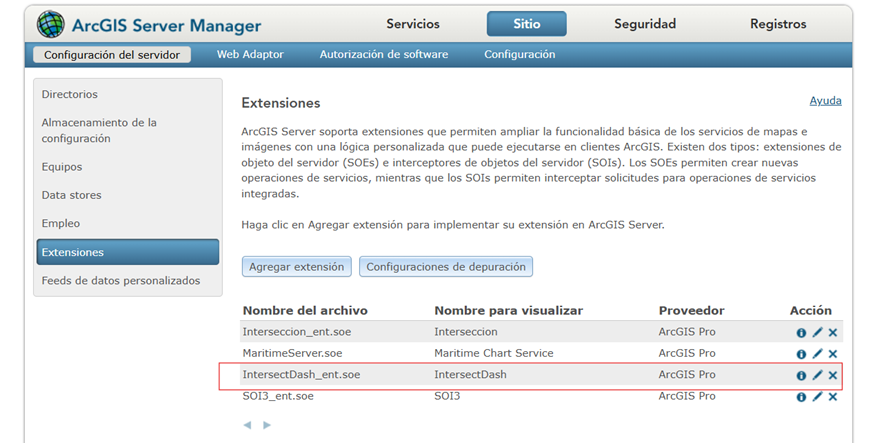886x443 pixels.
Task: Delete the MaritimeServer.soe extension
Action: [832, 354]
